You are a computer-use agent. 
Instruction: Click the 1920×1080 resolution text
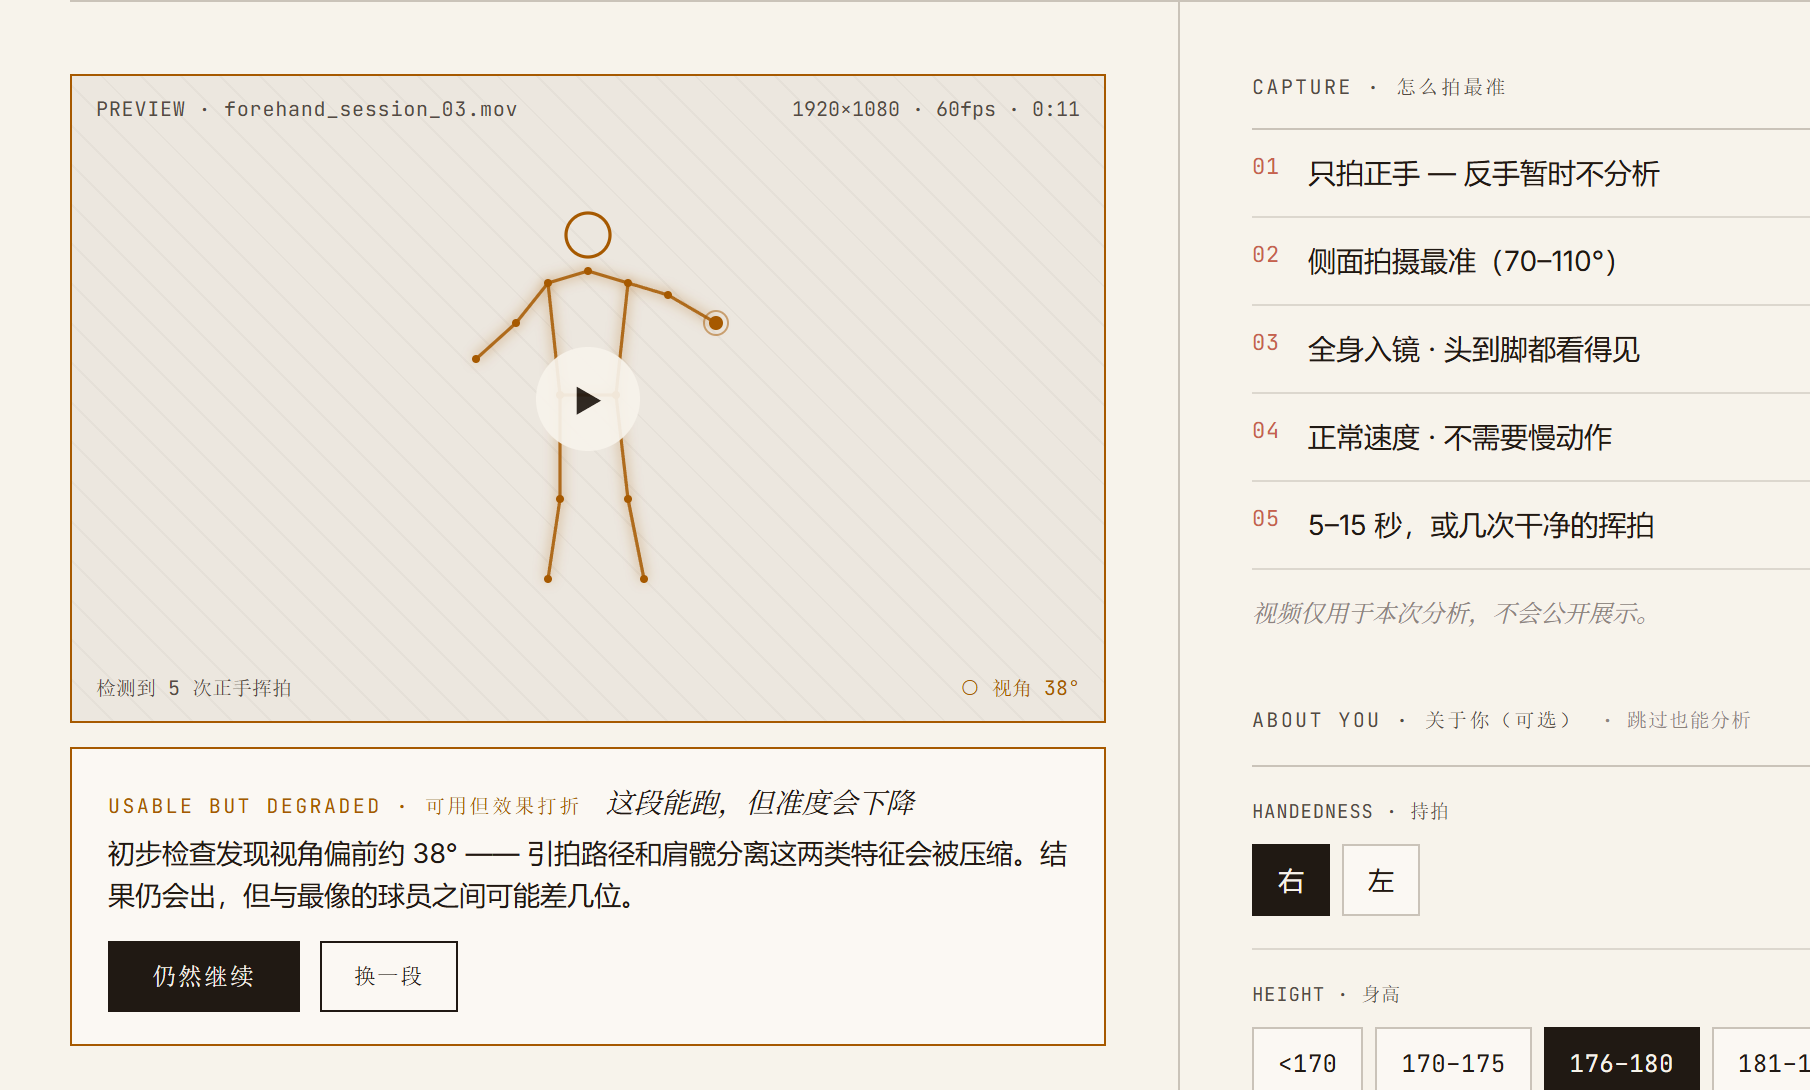pyautogui.click(x=846, y=109)
